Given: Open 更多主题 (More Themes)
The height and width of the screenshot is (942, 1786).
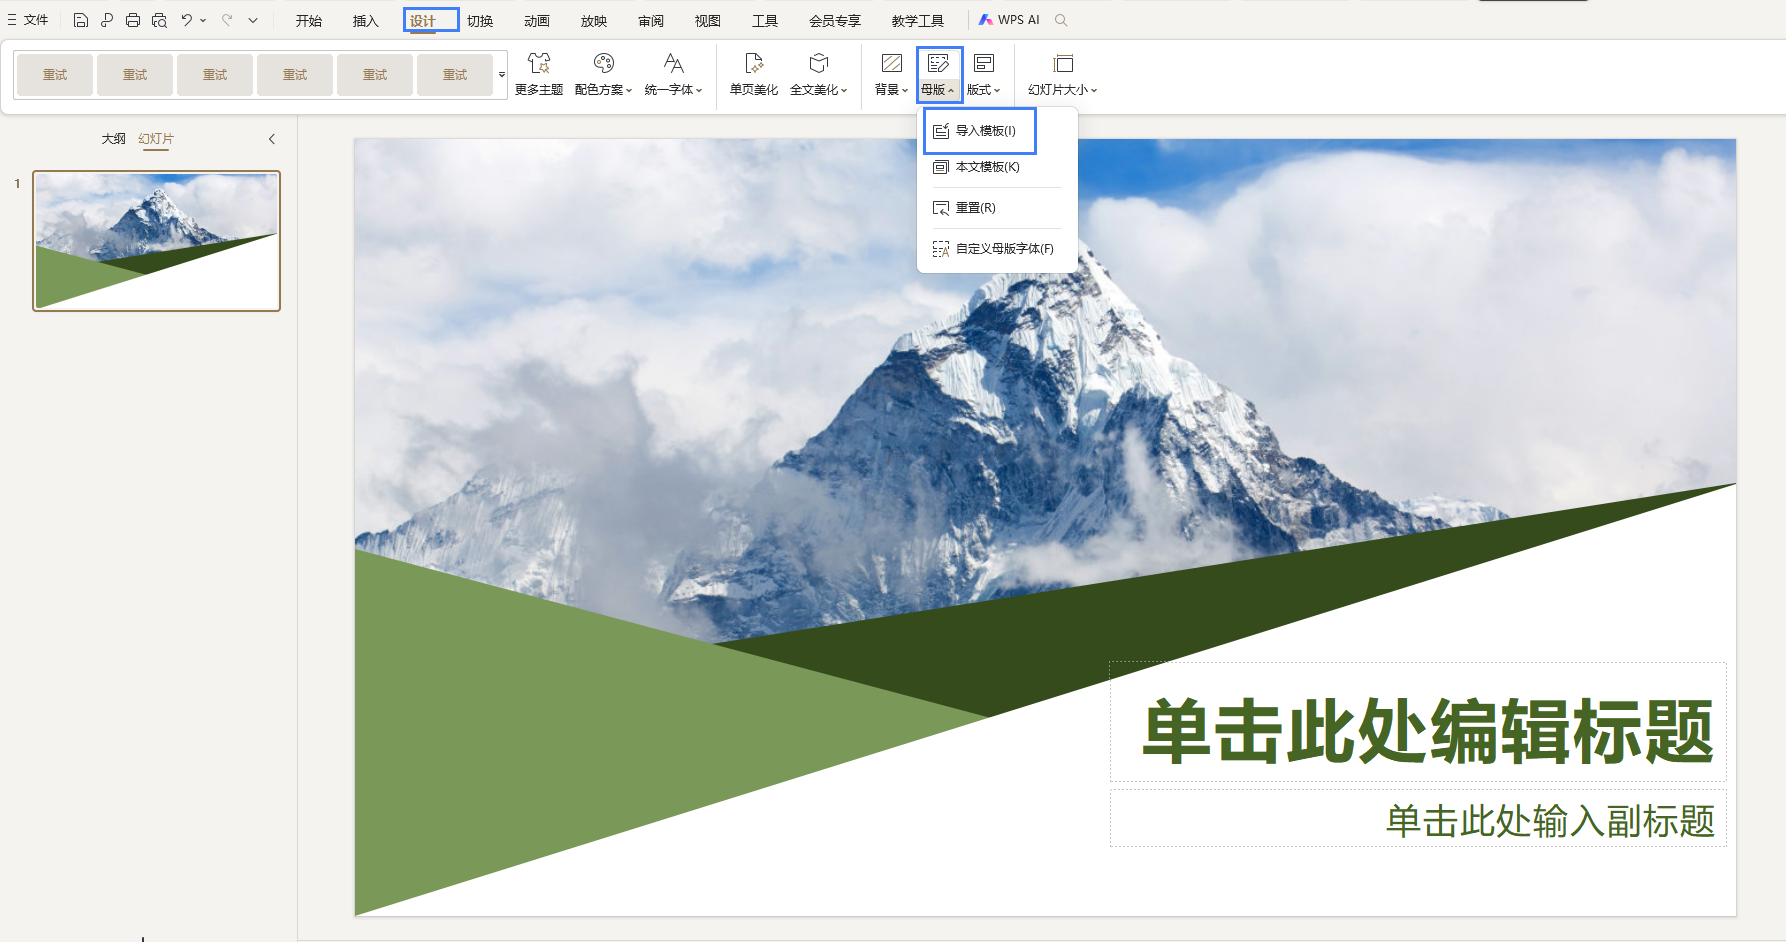Looking at the screenshot, I should click(x=539, y=74).
